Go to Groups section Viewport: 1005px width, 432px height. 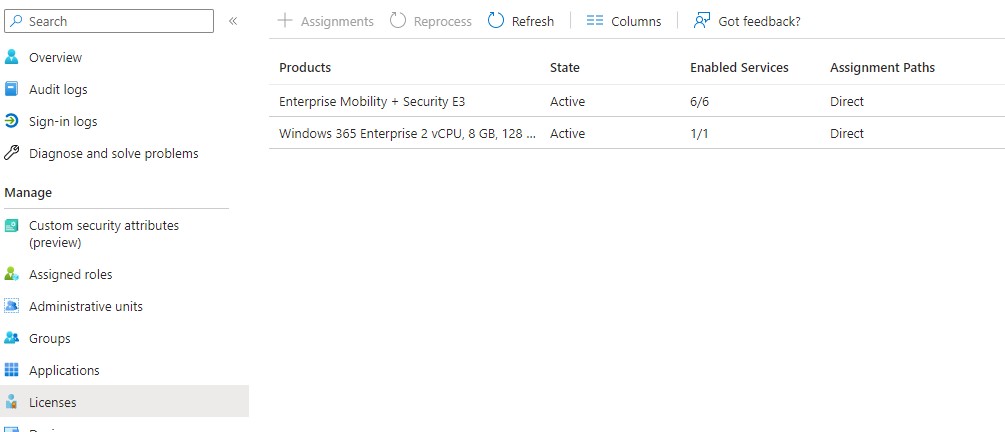click(49, 339)
